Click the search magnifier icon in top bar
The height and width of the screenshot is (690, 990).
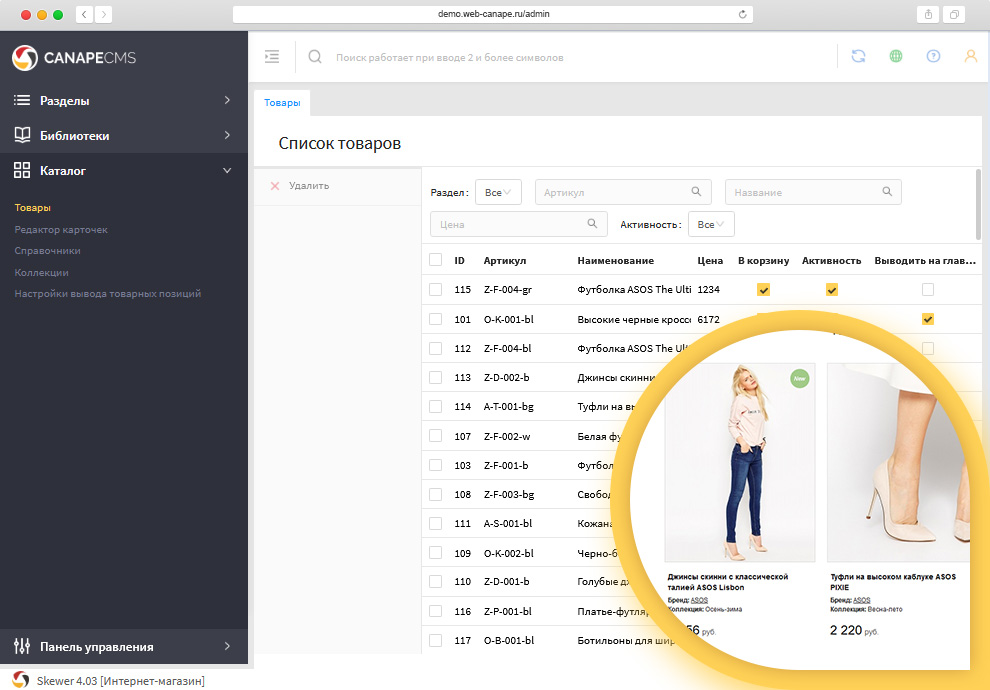point(315,57)
